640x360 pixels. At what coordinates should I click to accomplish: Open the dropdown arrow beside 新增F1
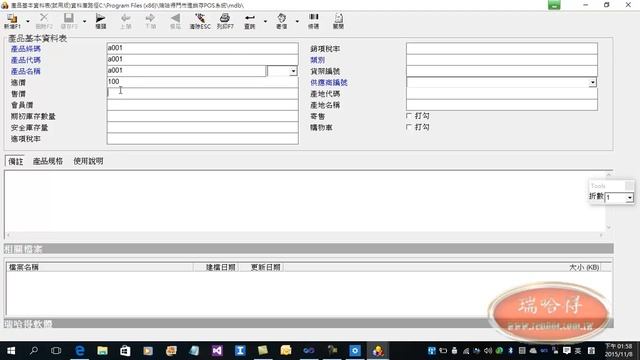pyautogui.click(x=28, y=21)
